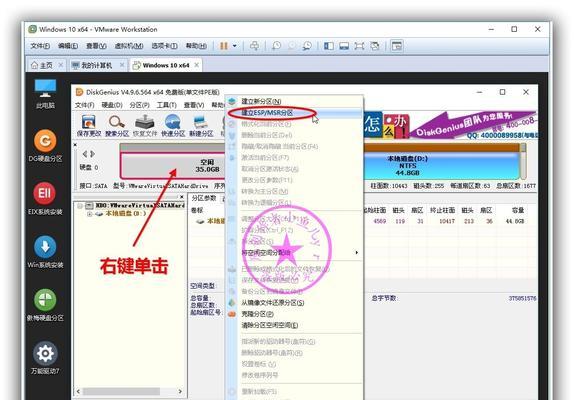574x400 pixels.
Task: Open the EIX系统安装 desktop shortcut
Action: [45, 199]
